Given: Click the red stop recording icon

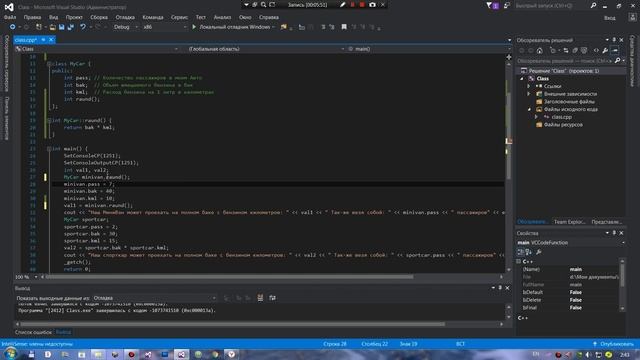Looking at the screenshot, I should pos(362,5).
